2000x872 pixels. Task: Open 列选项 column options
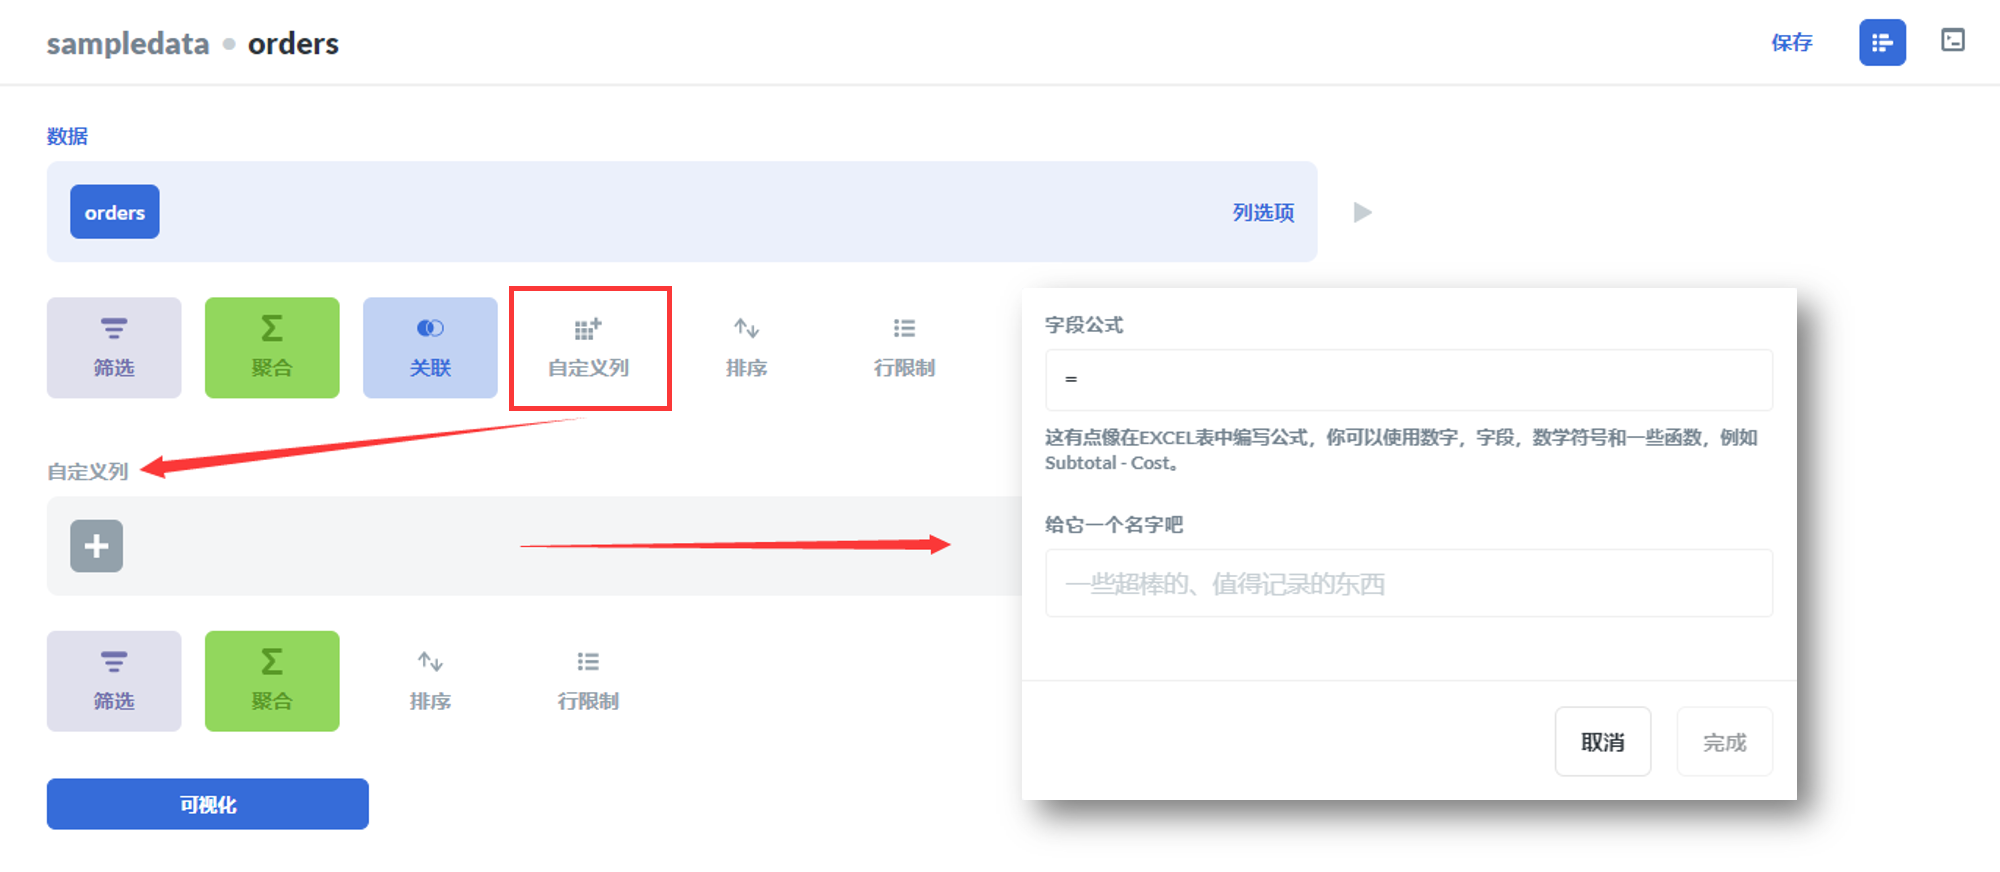(x=1263, y=212)
